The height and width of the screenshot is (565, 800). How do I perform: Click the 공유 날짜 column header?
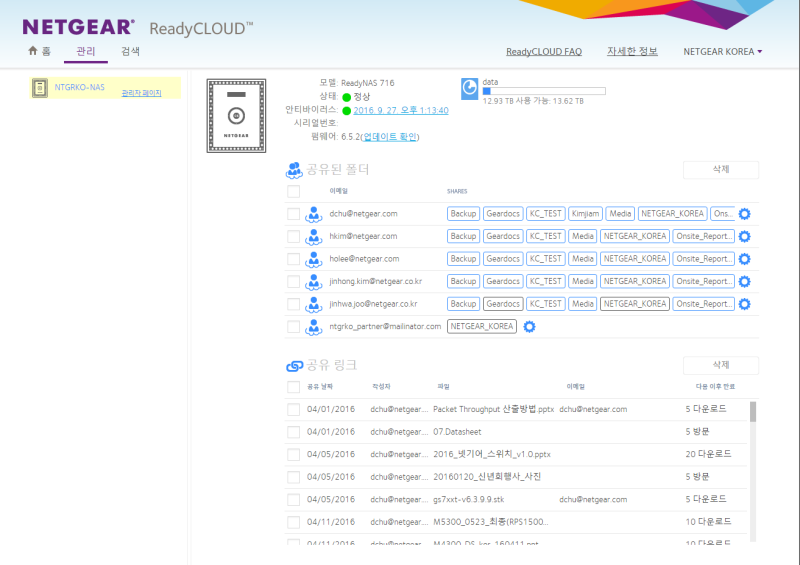[x=320, y=387]
